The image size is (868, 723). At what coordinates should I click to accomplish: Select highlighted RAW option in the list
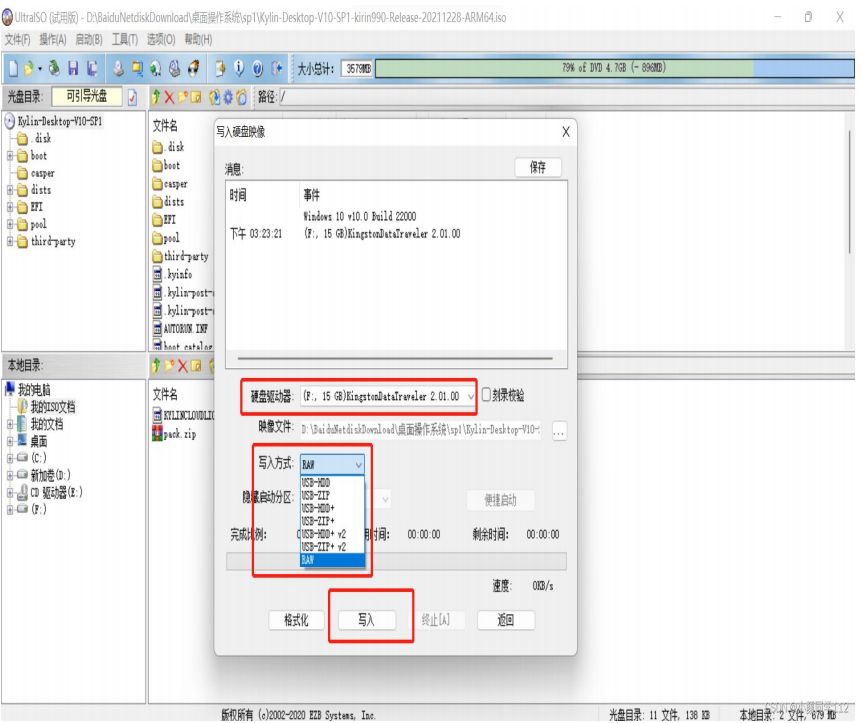coord(332,560)
